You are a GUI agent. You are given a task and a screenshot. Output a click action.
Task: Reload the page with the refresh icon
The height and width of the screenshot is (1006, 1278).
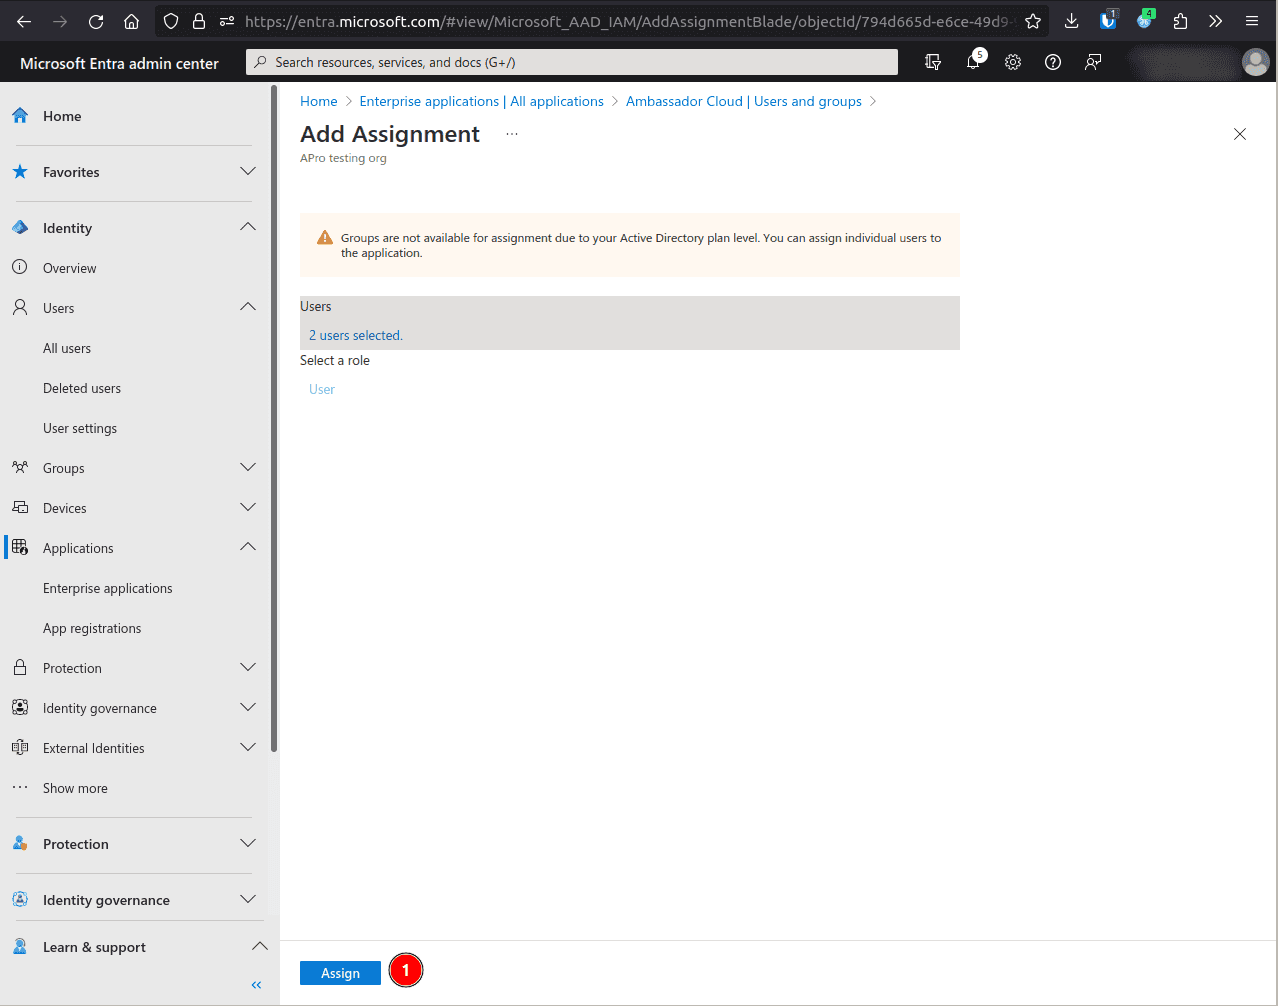96,21
